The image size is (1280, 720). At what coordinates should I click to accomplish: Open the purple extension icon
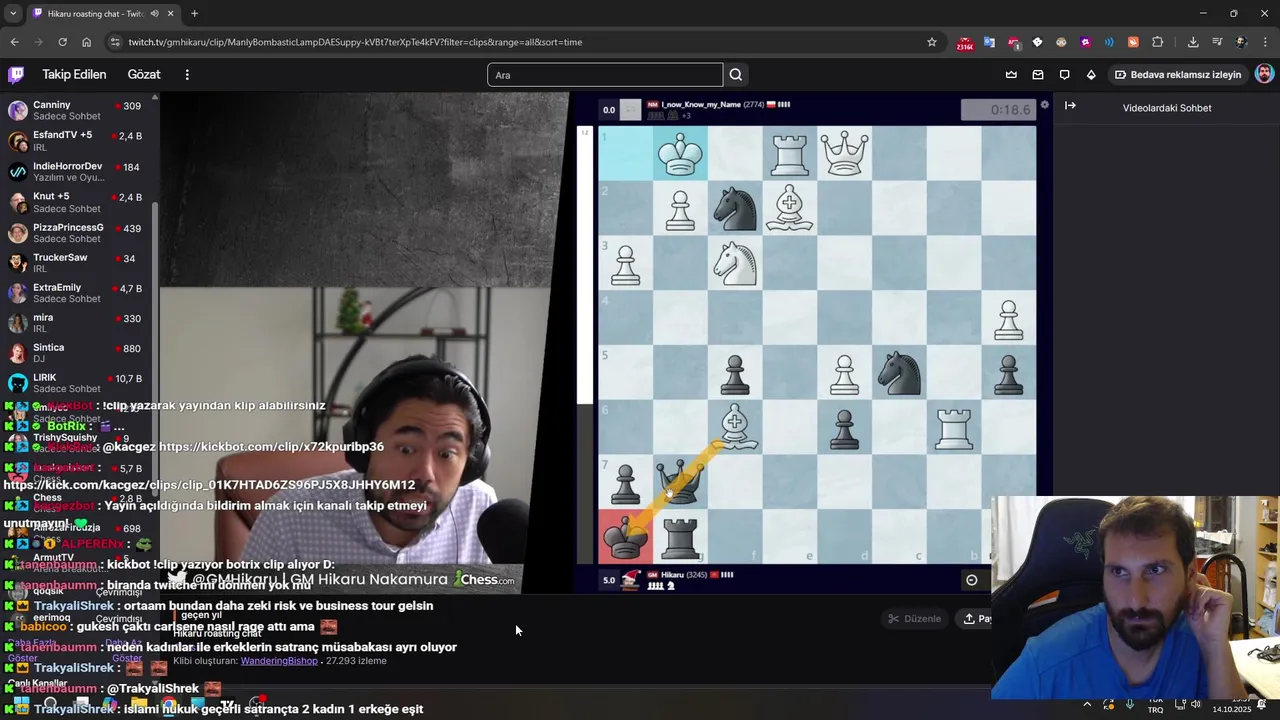1085,42
